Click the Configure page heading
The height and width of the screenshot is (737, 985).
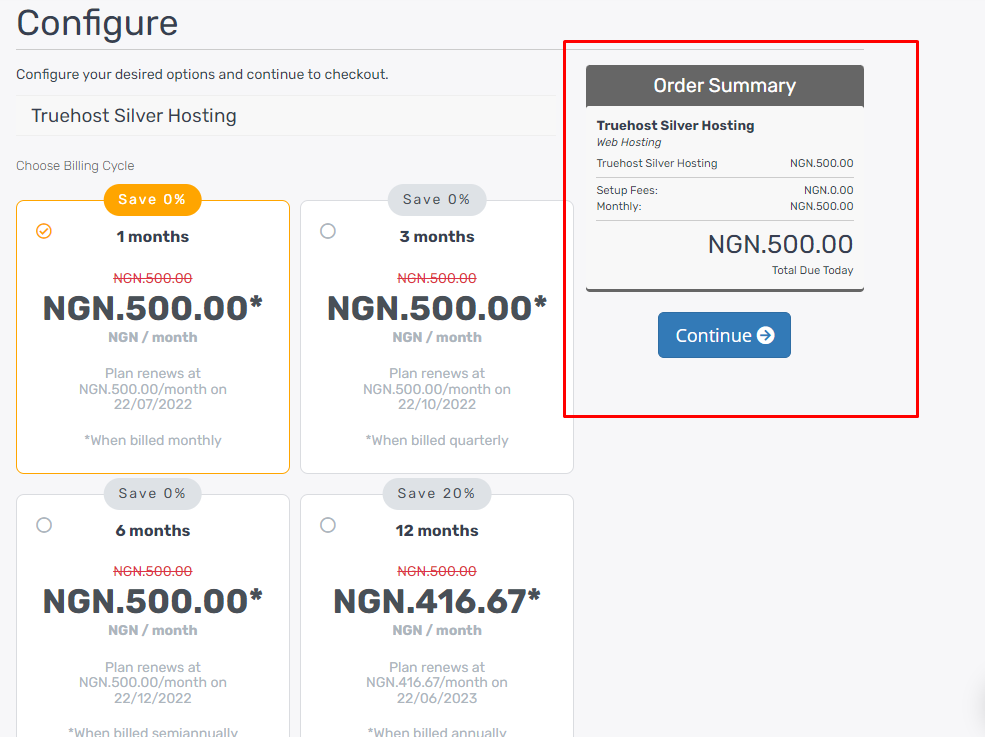[97, 22]
